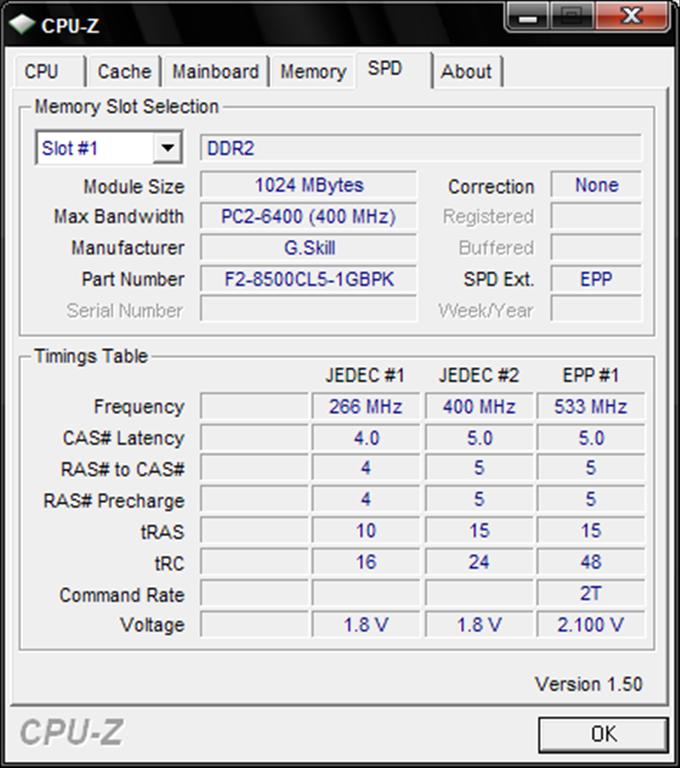The width and height of the screenshot is (680, 768).
Task: Click the G.Skill manufacturer value
Action: (x=309, y=248)
